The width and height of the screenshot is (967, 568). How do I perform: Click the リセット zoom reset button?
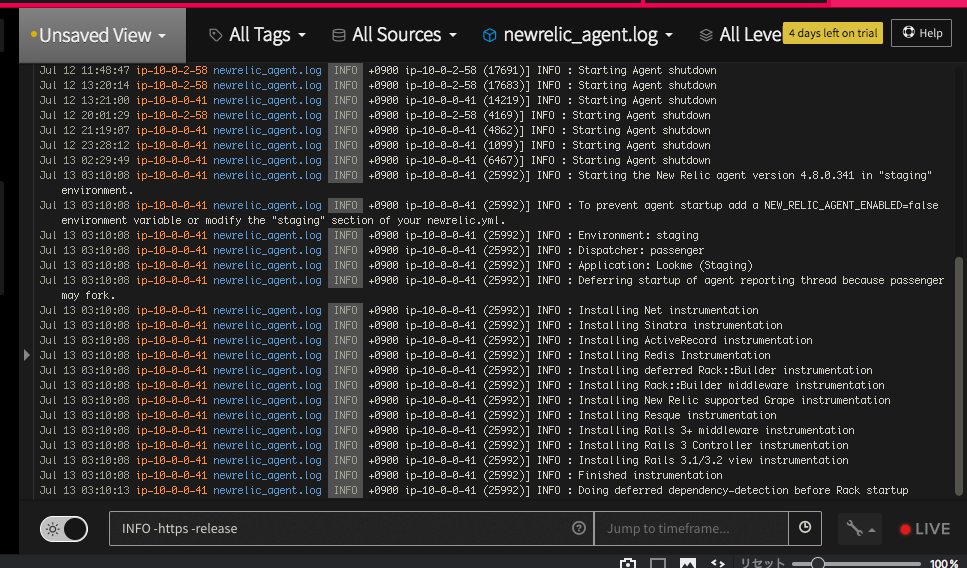point(762,562)
